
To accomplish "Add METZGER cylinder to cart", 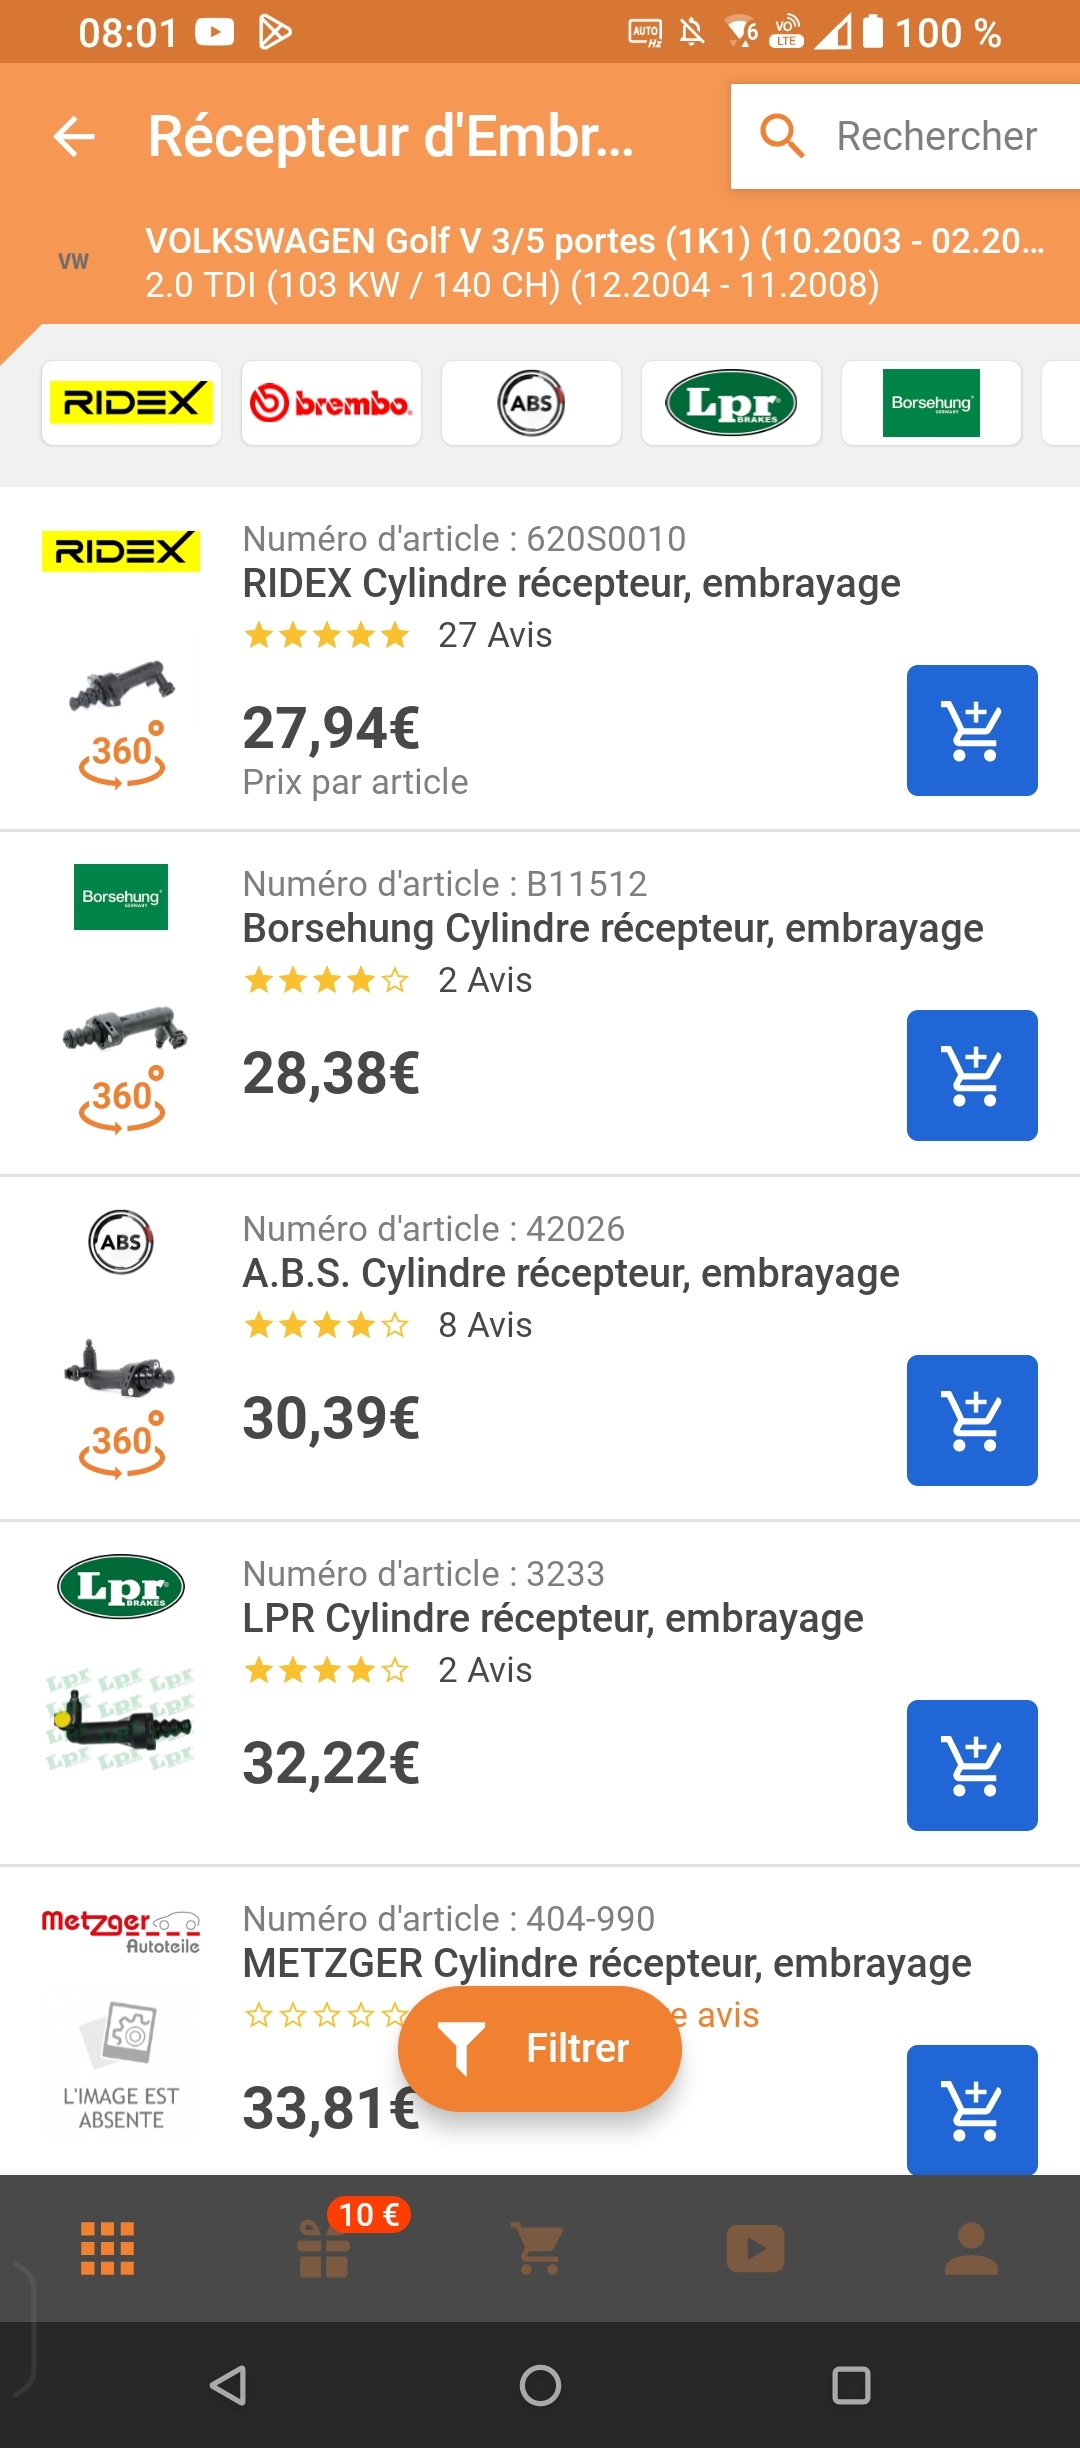I will click(x=971, y=2108).
